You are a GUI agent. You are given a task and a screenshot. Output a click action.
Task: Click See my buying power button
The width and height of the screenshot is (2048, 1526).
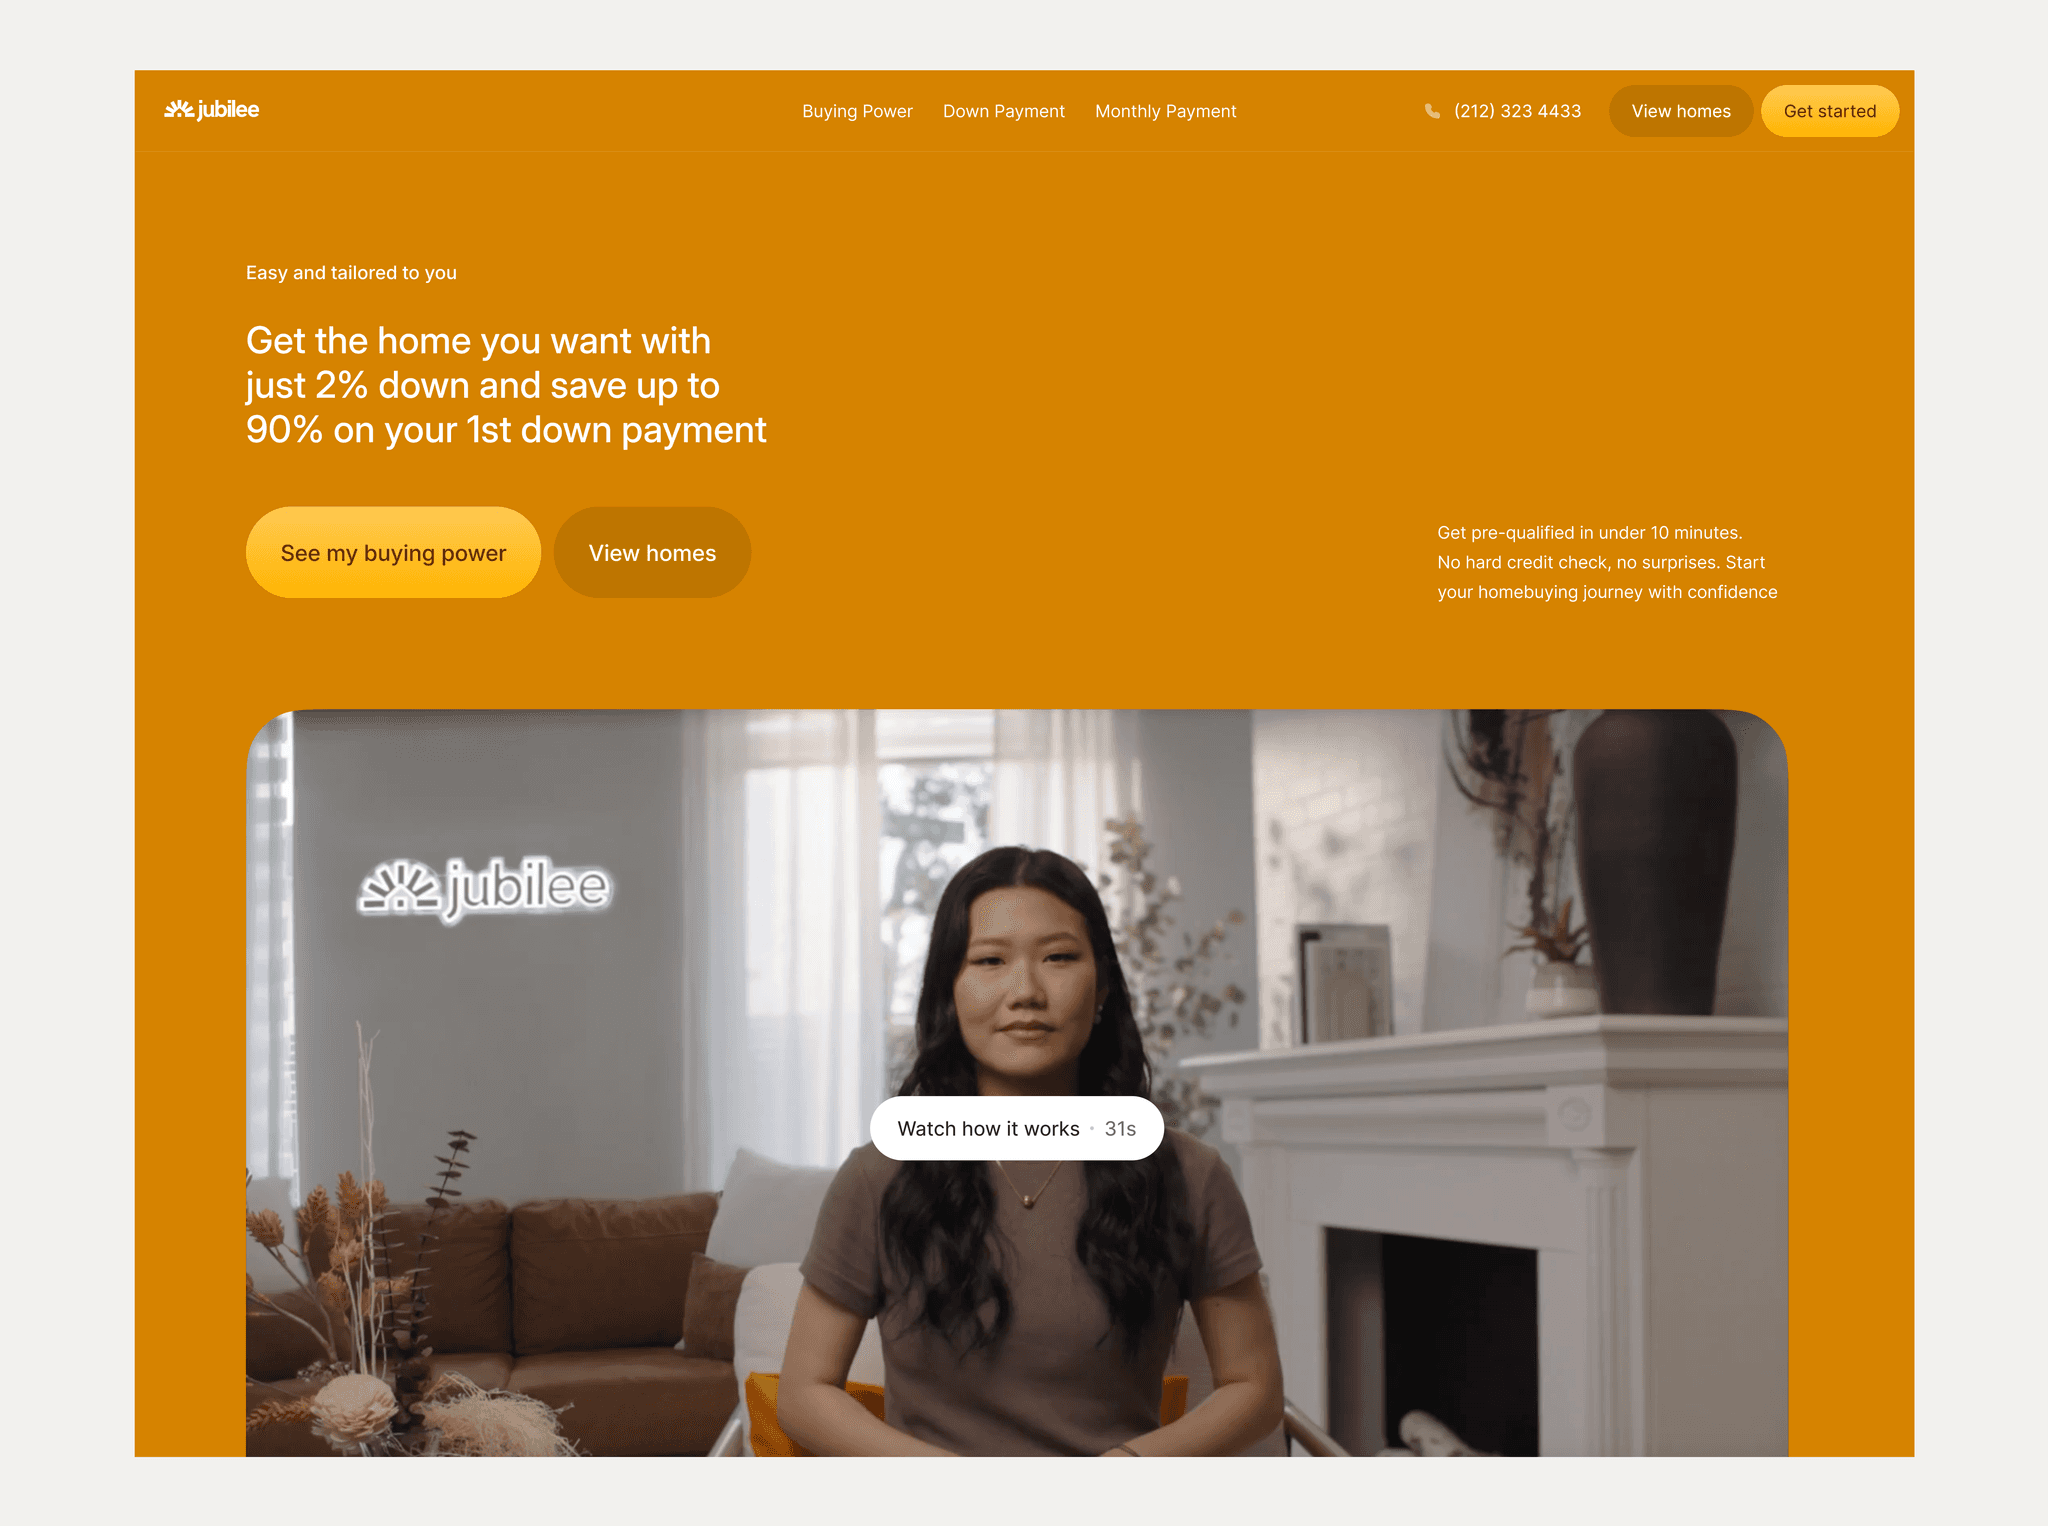point(393,552)
